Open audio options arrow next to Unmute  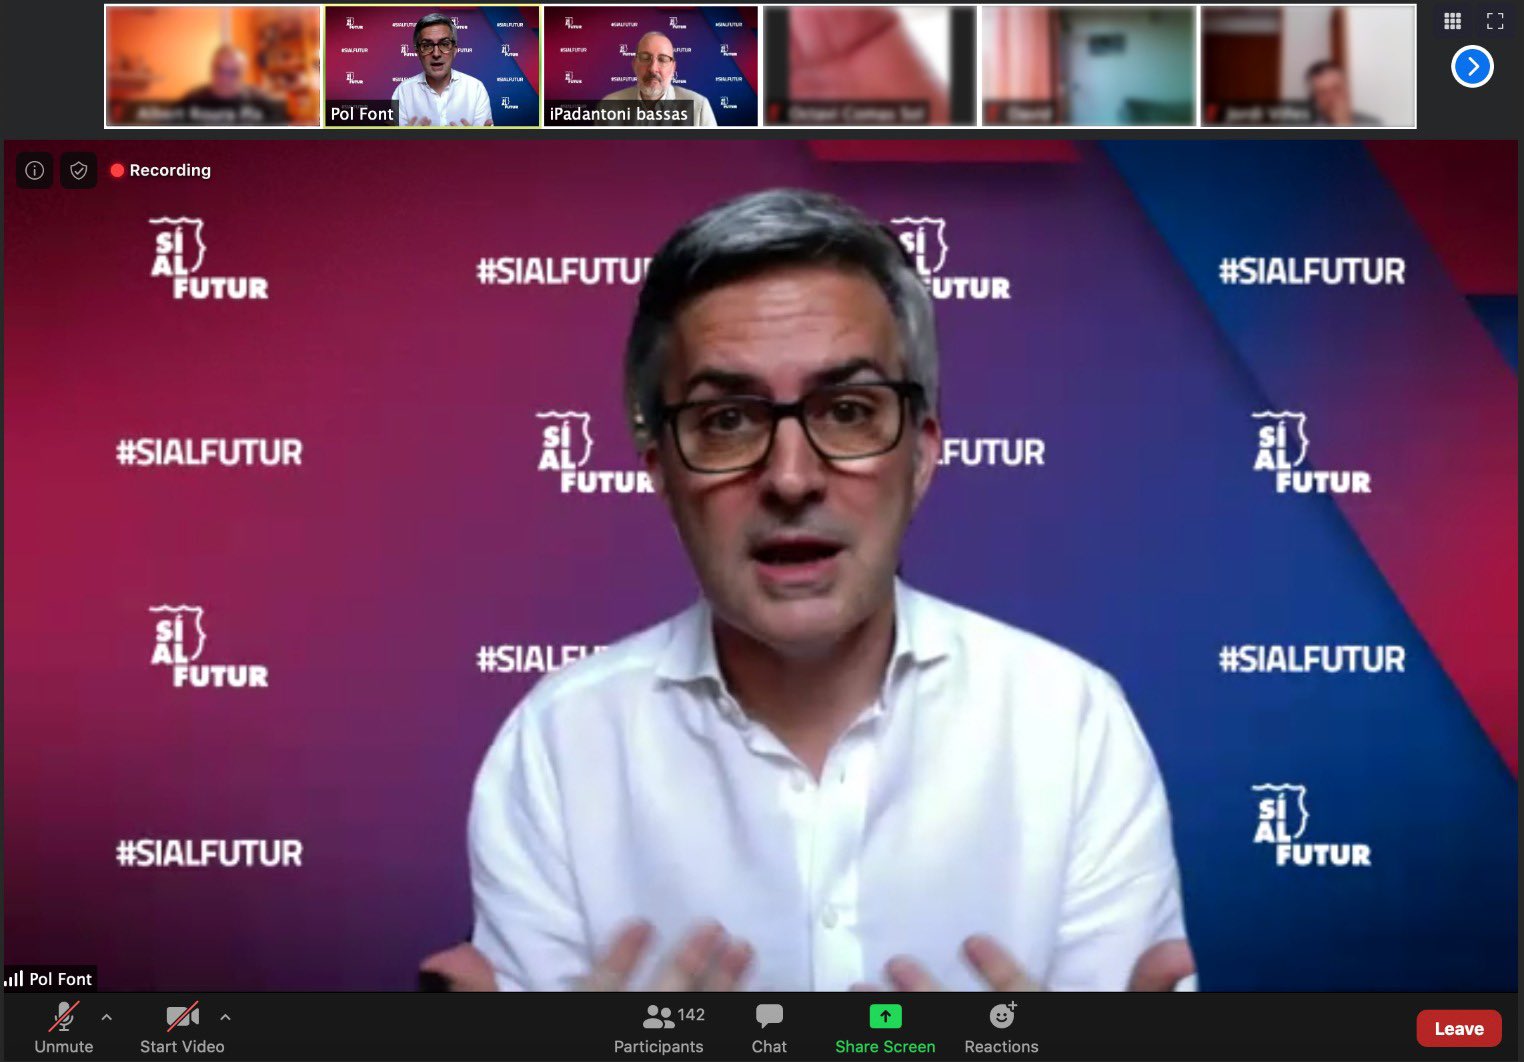[107, 1017]
